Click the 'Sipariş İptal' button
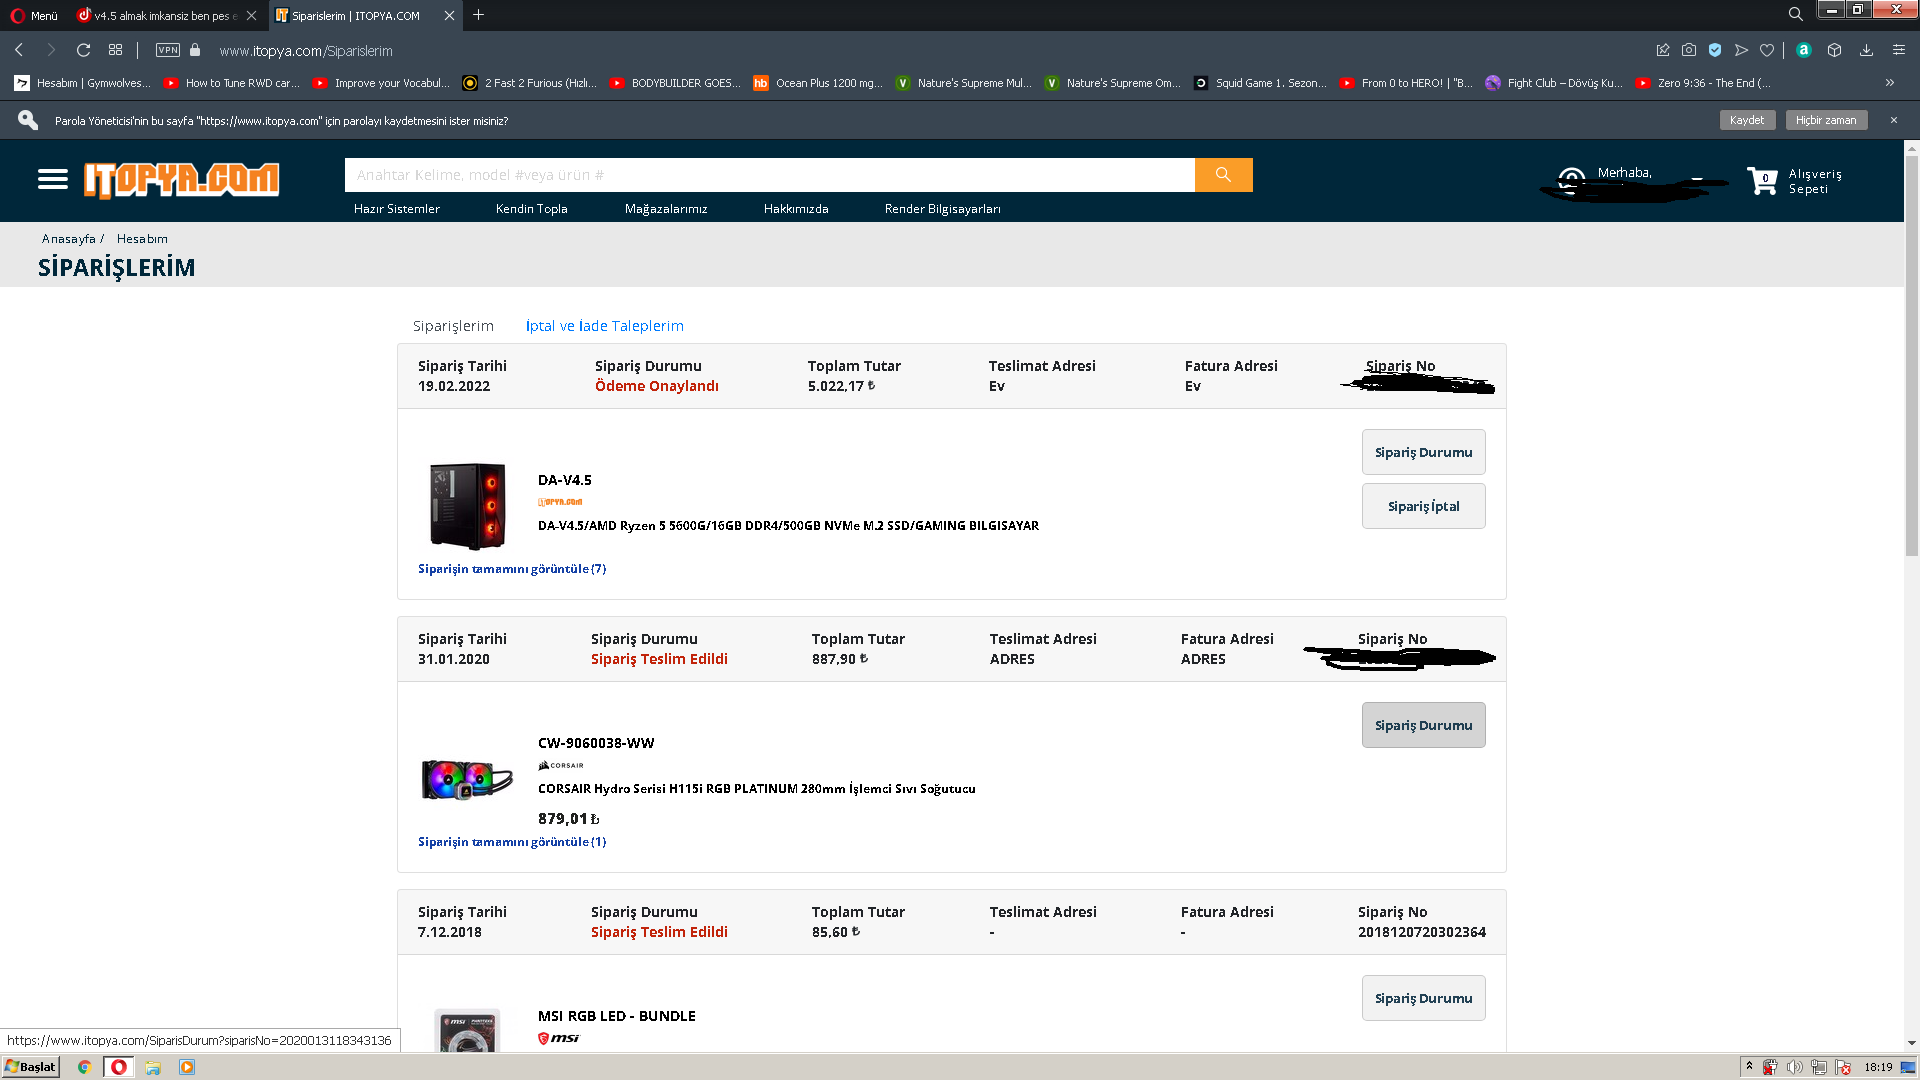The image size is (1920, 1080). [x=1423, y=506]
